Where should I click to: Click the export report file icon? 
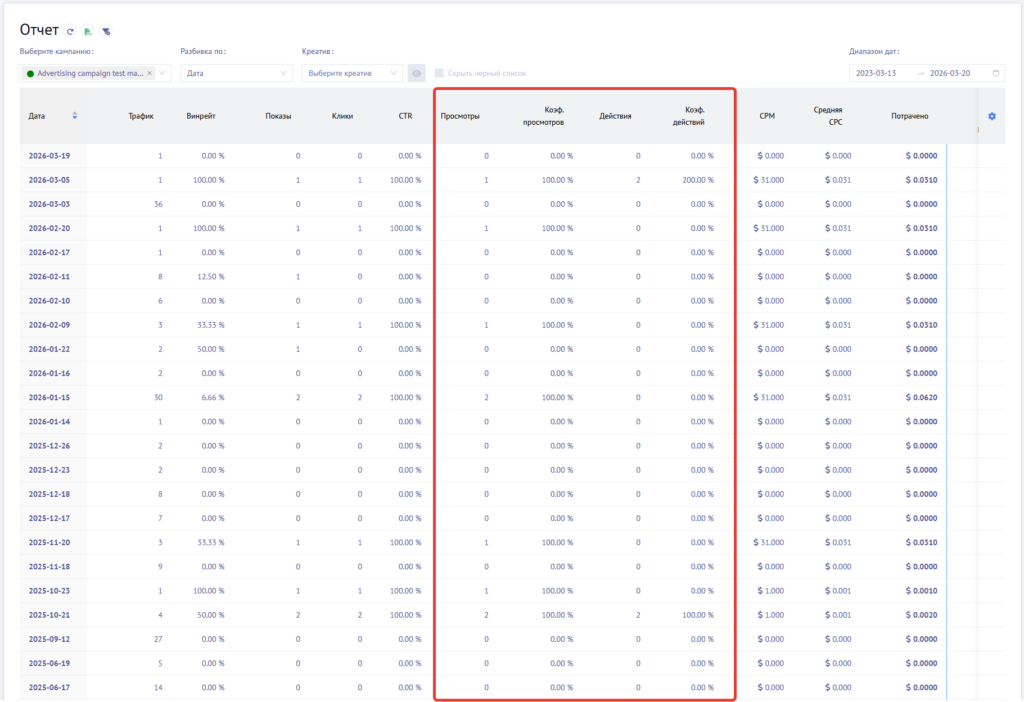click(x=87, y=32)
